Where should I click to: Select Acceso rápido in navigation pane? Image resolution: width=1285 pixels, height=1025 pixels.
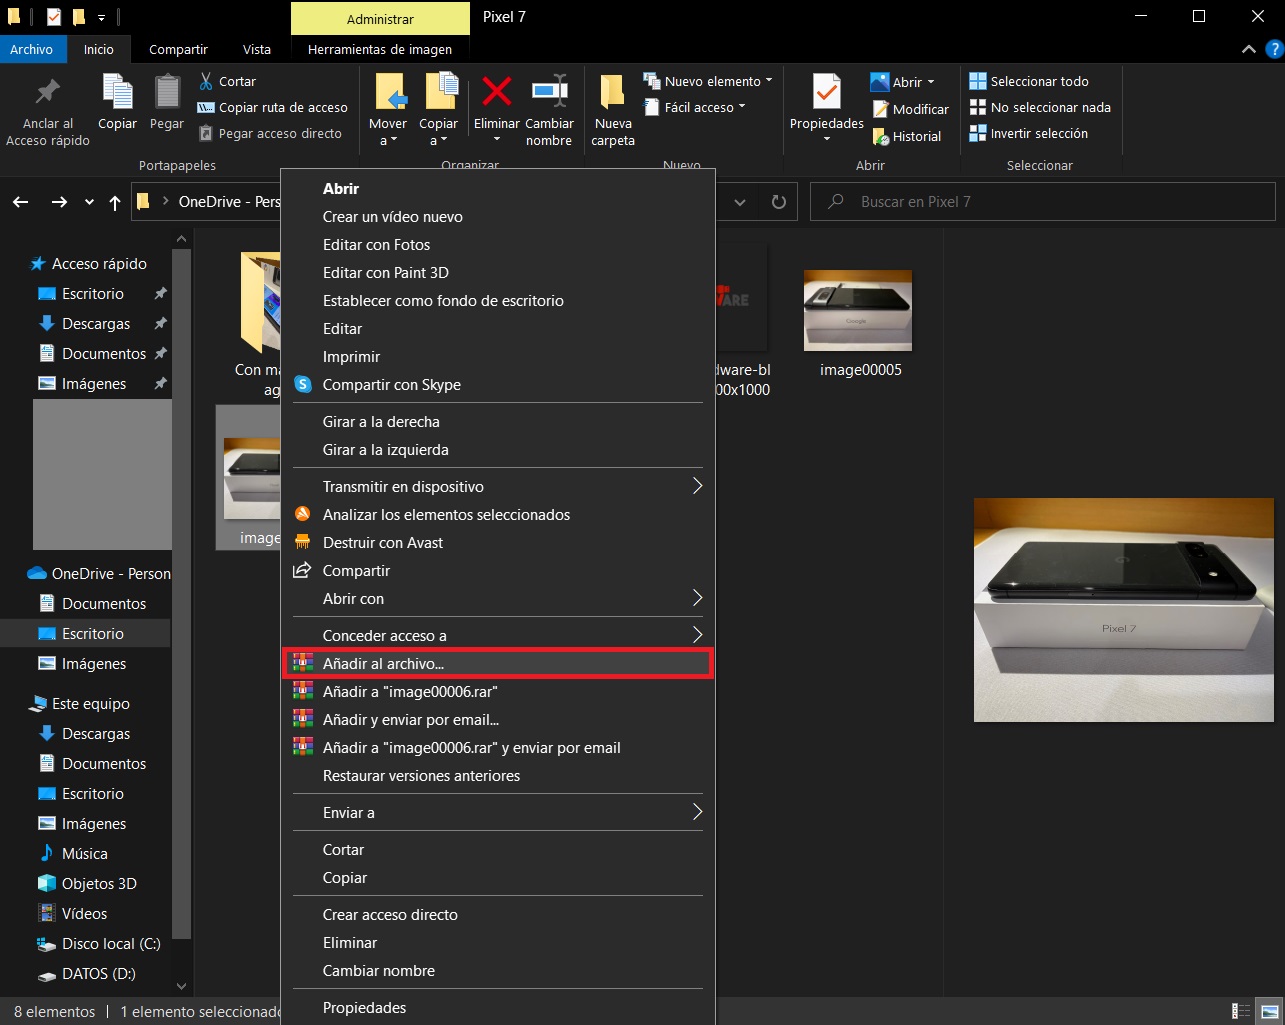click(x=89, y=263)
